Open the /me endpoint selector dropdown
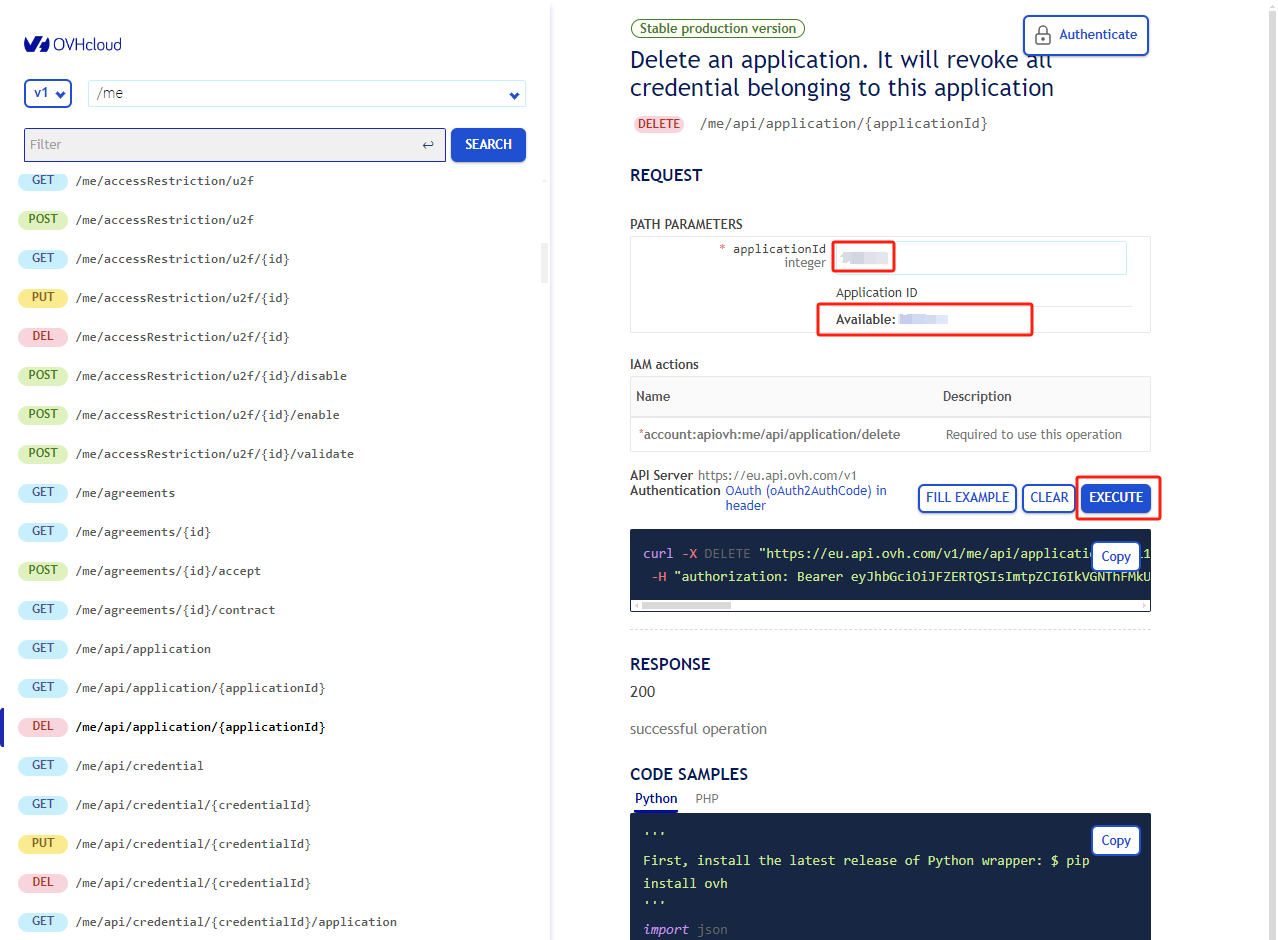The width and height of the screenshot is (1278, 940). click(307, 93)
